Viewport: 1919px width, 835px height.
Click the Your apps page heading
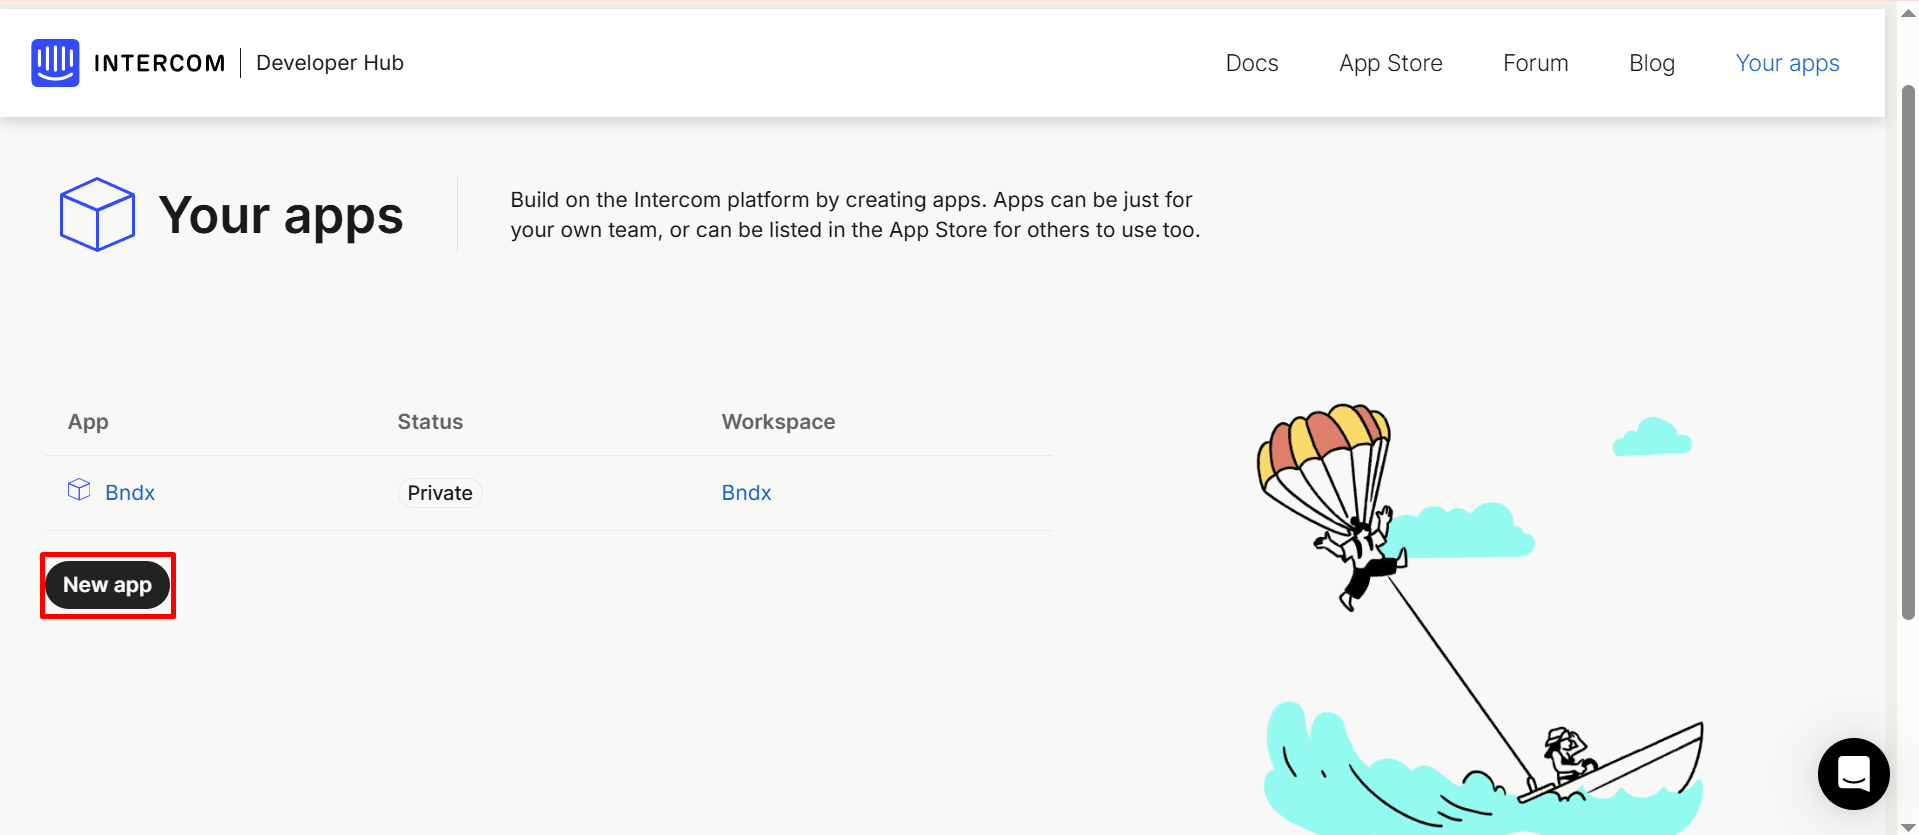point(281,215)
